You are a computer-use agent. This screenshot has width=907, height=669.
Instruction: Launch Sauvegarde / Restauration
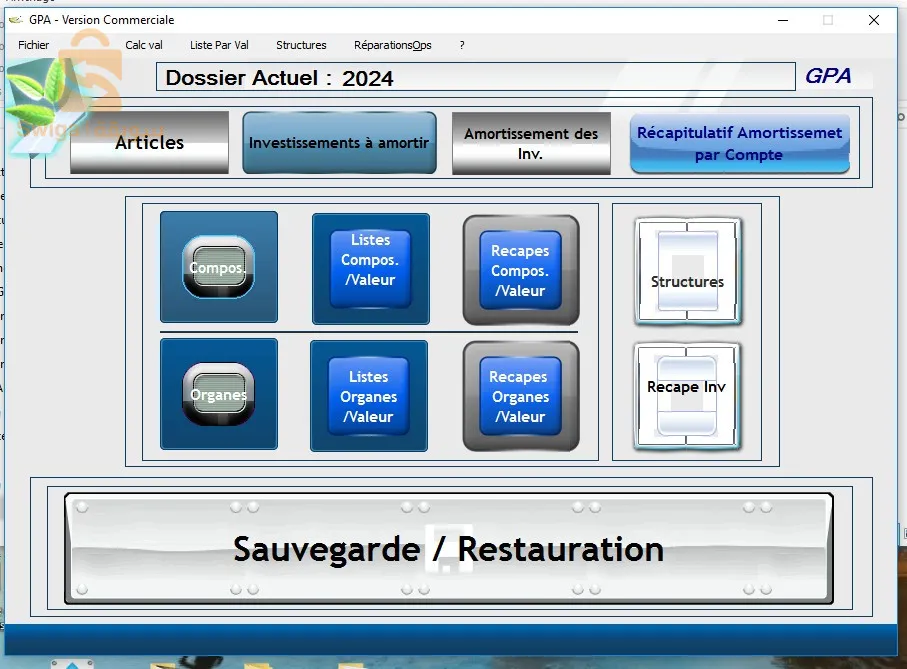pos(448,549)
